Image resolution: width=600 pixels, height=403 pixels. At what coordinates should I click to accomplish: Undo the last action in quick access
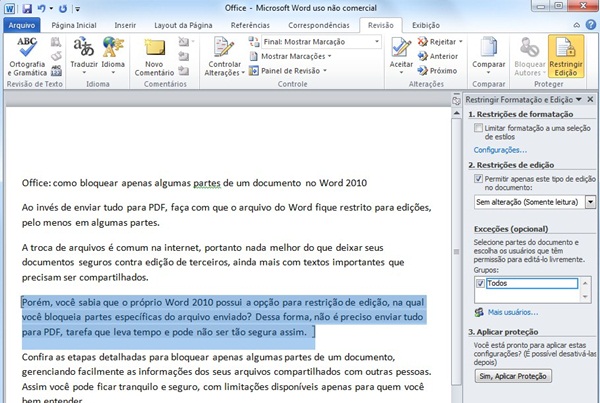point(42,8)
